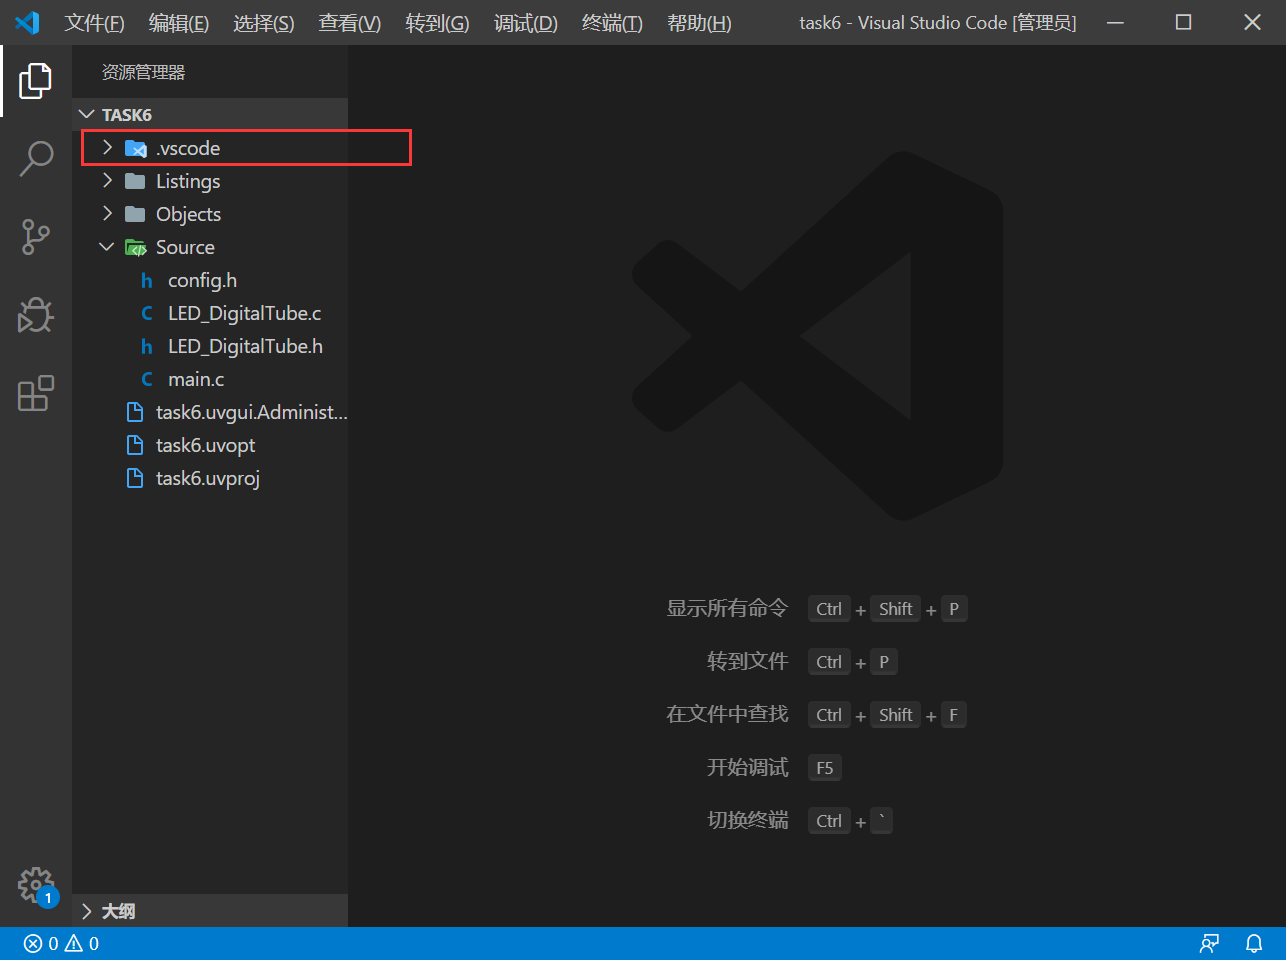Click the Objects folder icon

click(135, 214)
